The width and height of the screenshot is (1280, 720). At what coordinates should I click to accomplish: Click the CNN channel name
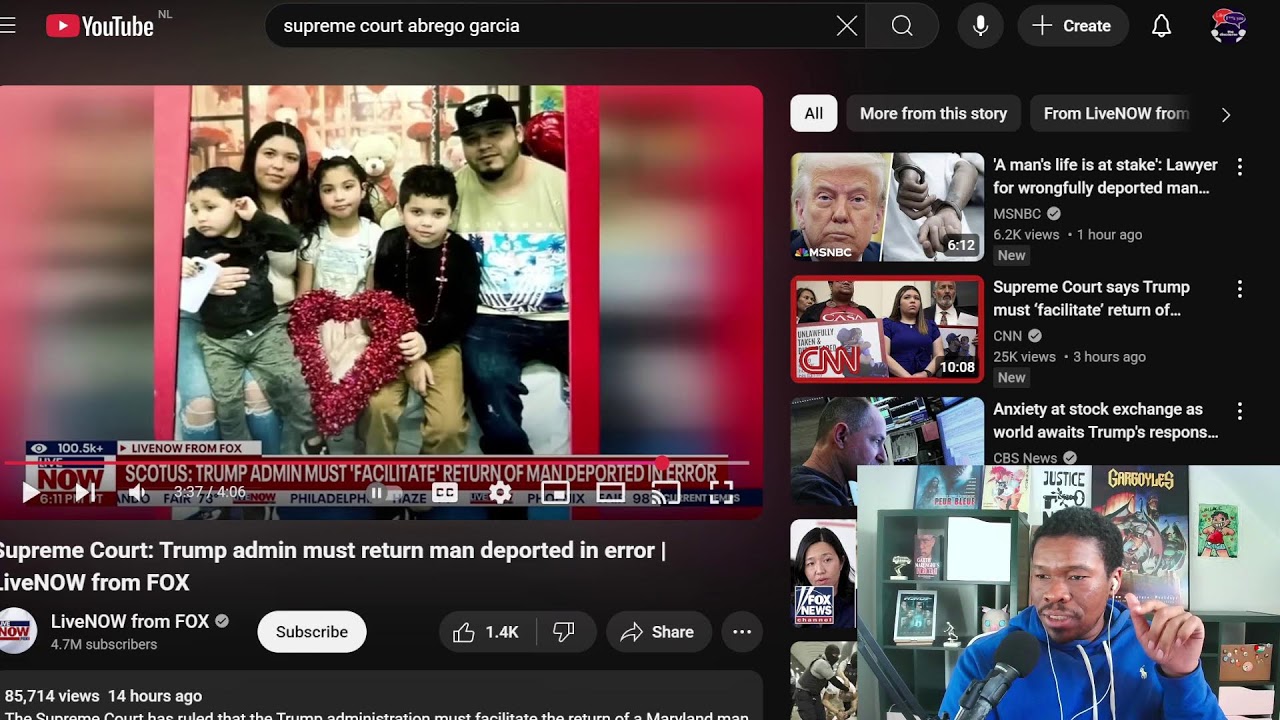tap(1008, 336)
